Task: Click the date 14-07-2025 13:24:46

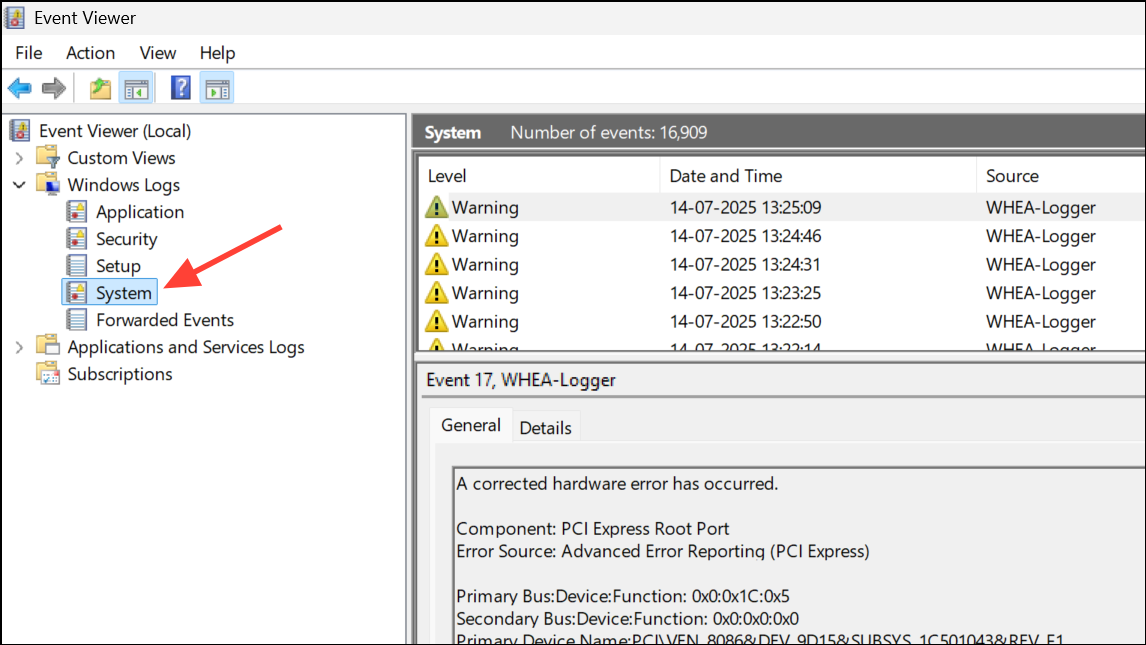Action: pos(745,236)
